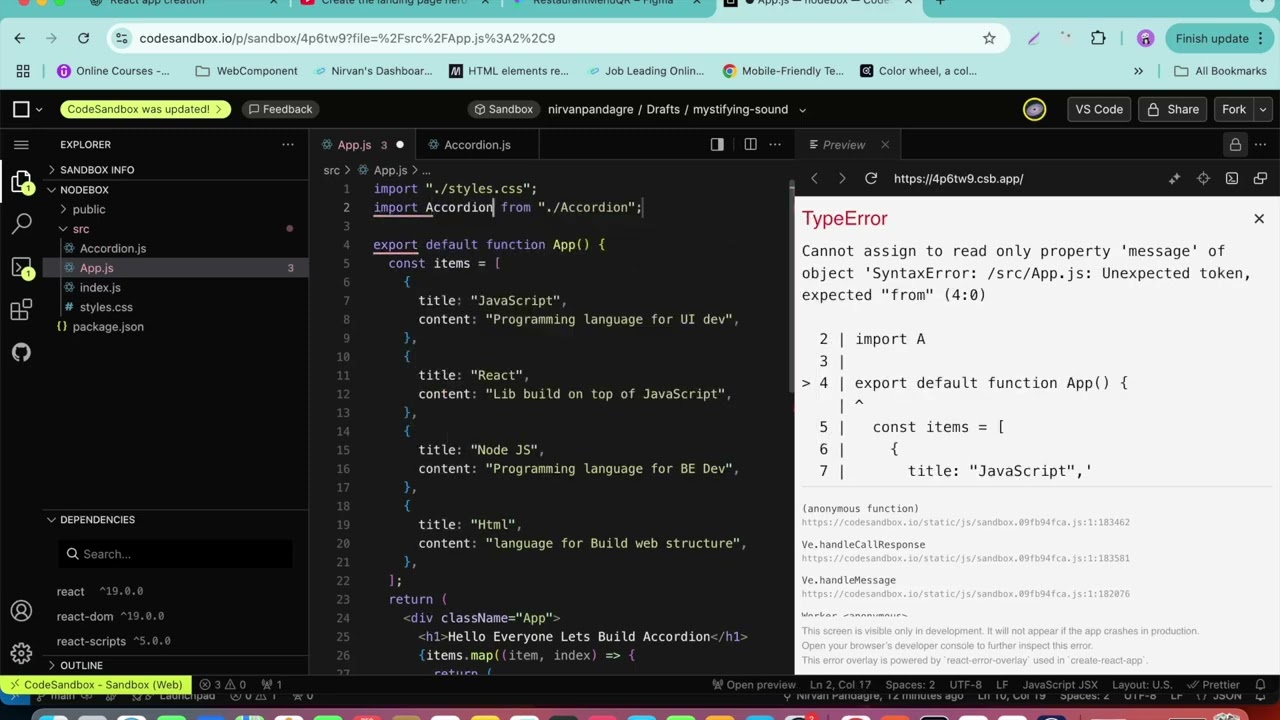Reload the browser page

(x=83, y=38)
